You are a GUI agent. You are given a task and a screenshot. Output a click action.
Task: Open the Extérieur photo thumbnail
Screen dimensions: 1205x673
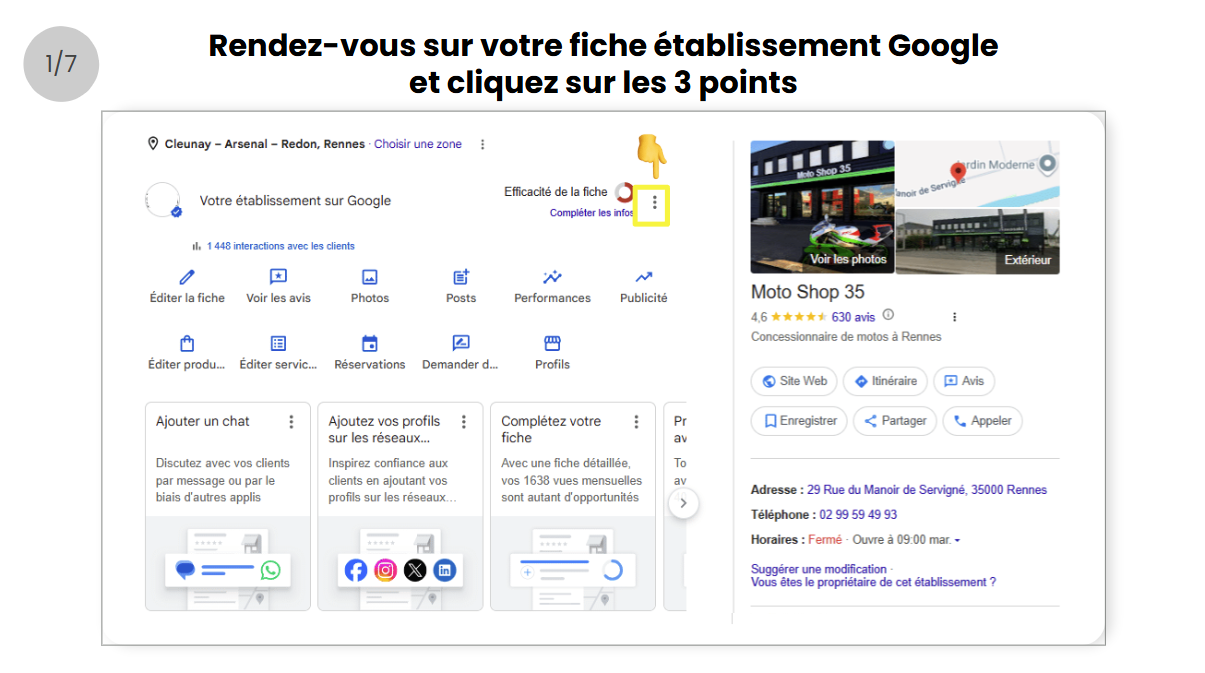click(x=978, y=241)
